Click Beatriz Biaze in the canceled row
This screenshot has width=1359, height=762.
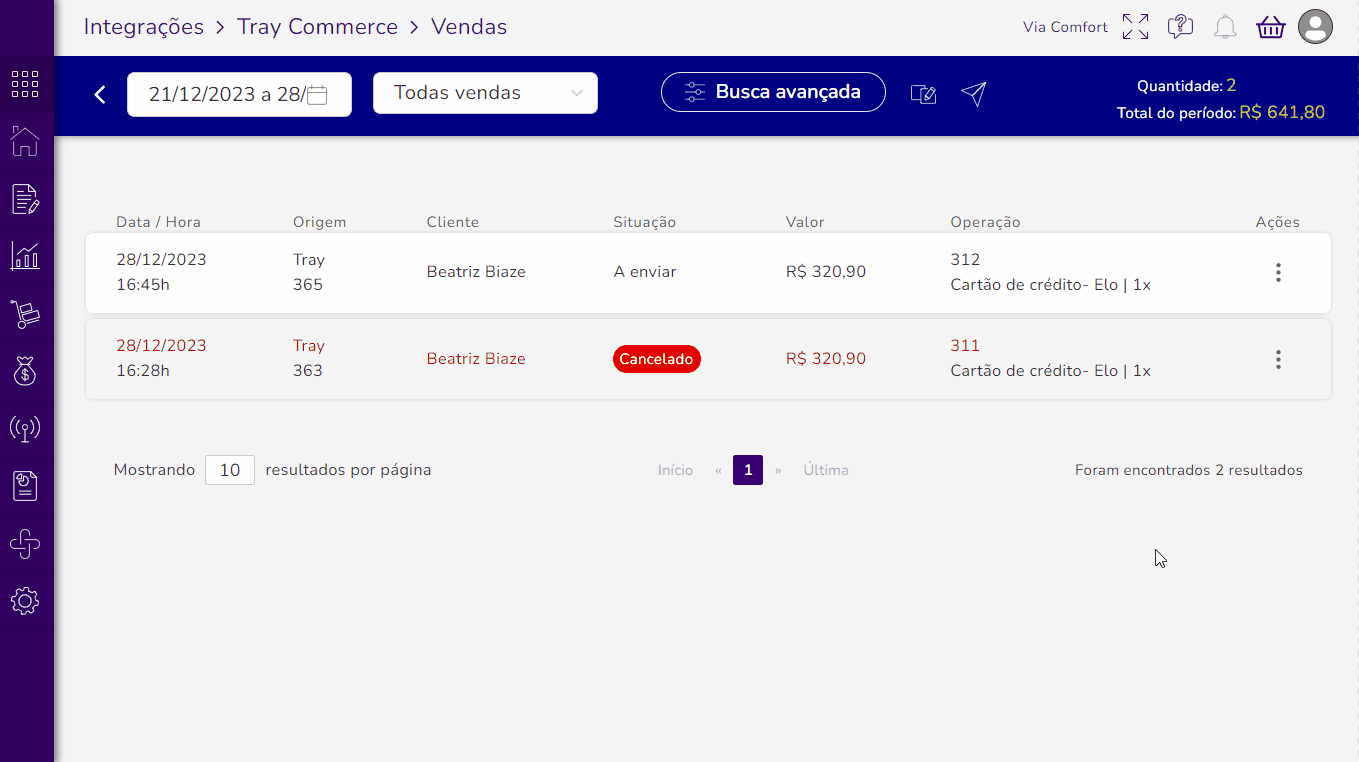click(476, 359)
